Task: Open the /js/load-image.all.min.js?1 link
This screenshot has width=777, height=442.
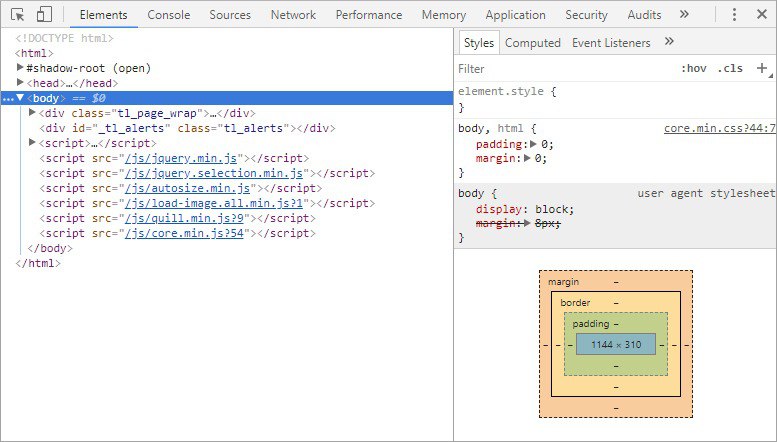Action: tap(214, 203)
